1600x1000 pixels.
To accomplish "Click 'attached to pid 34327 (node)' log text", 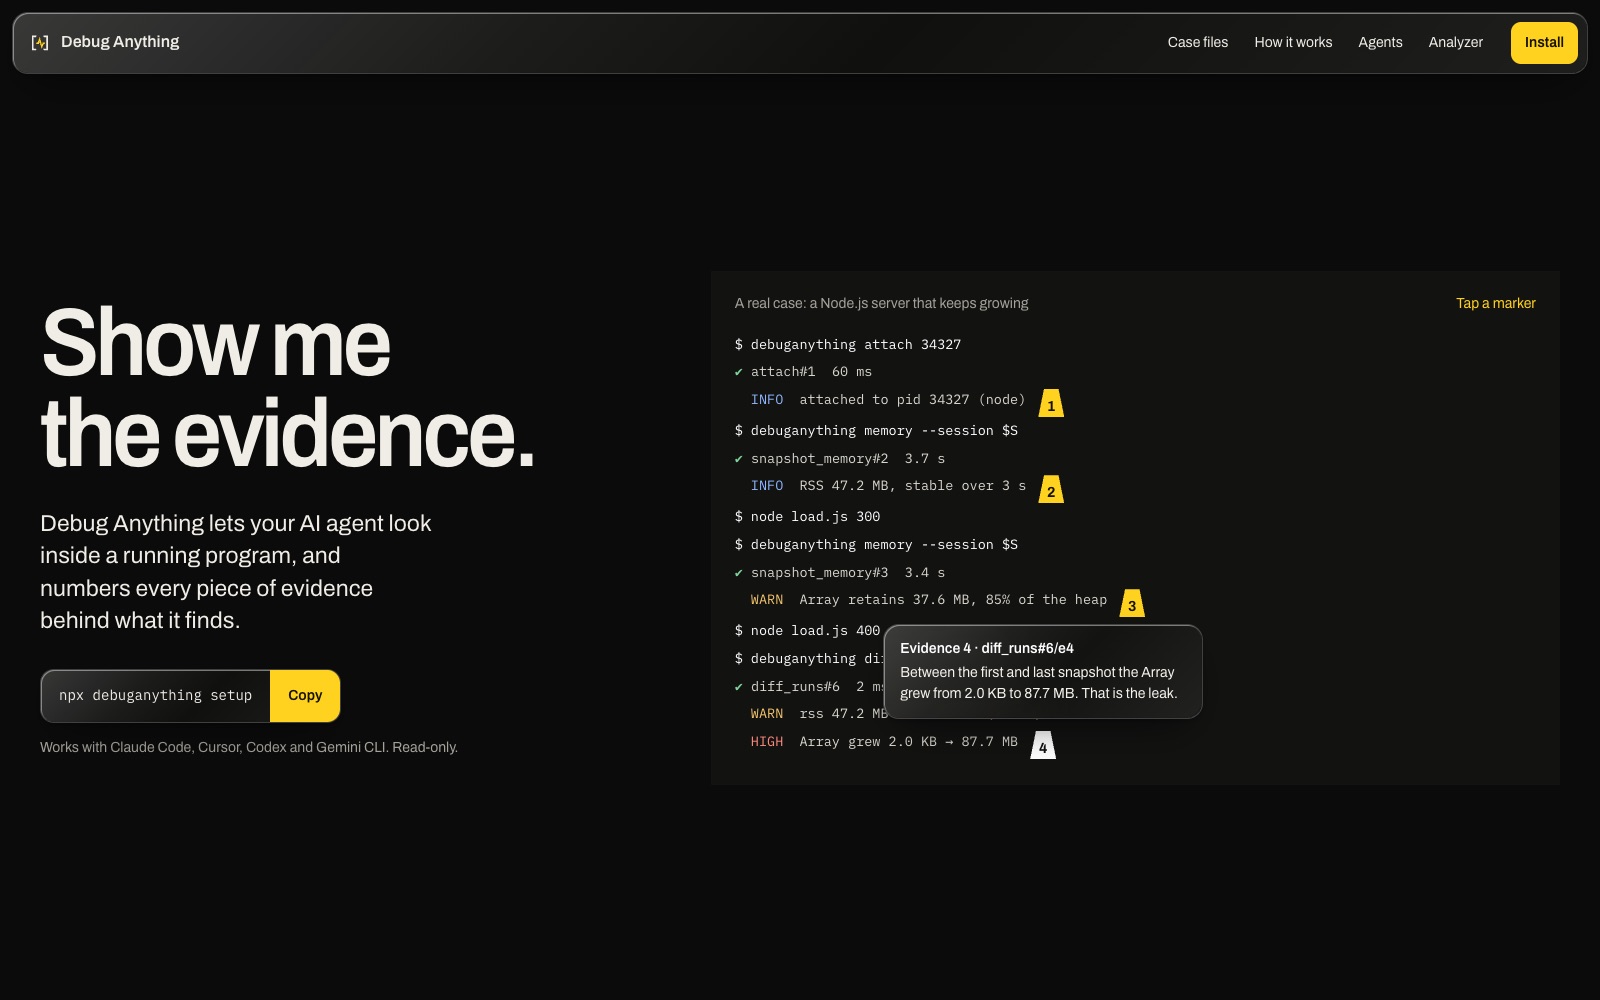I will point(912,400).
